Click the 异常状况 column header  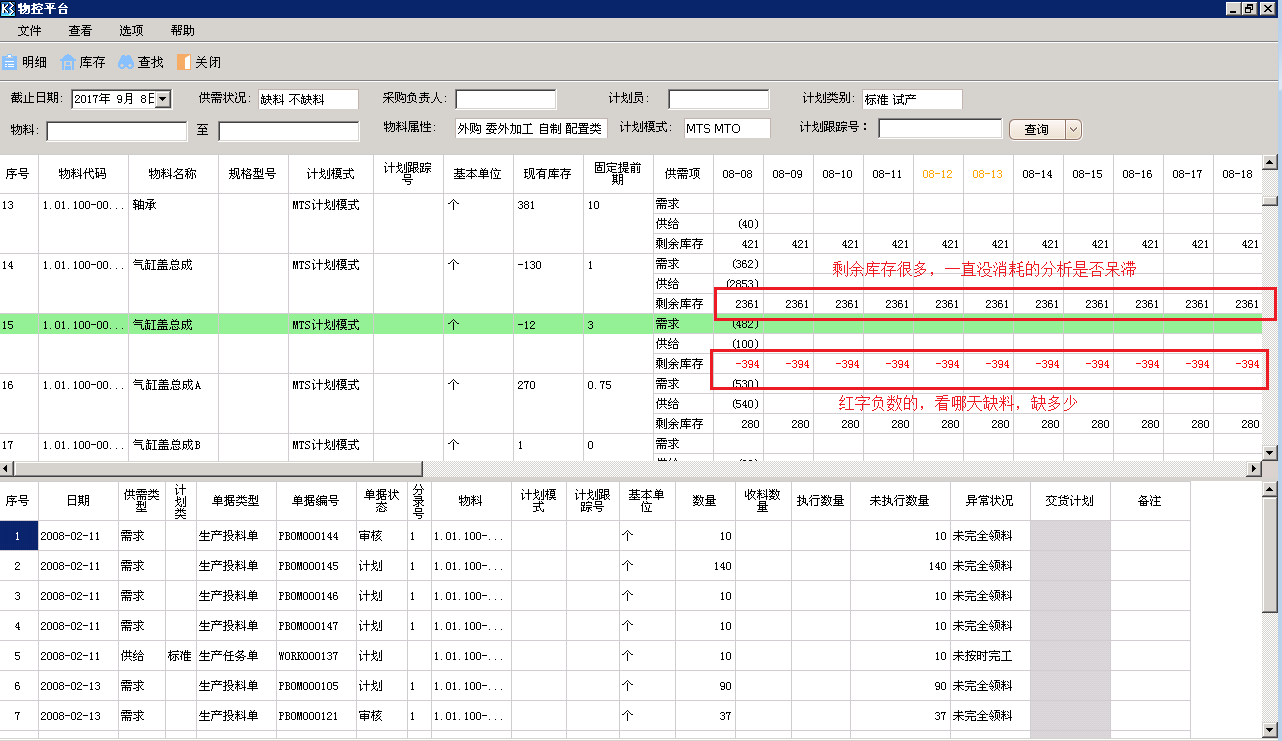pyautogui.click(x=990, y=501)
